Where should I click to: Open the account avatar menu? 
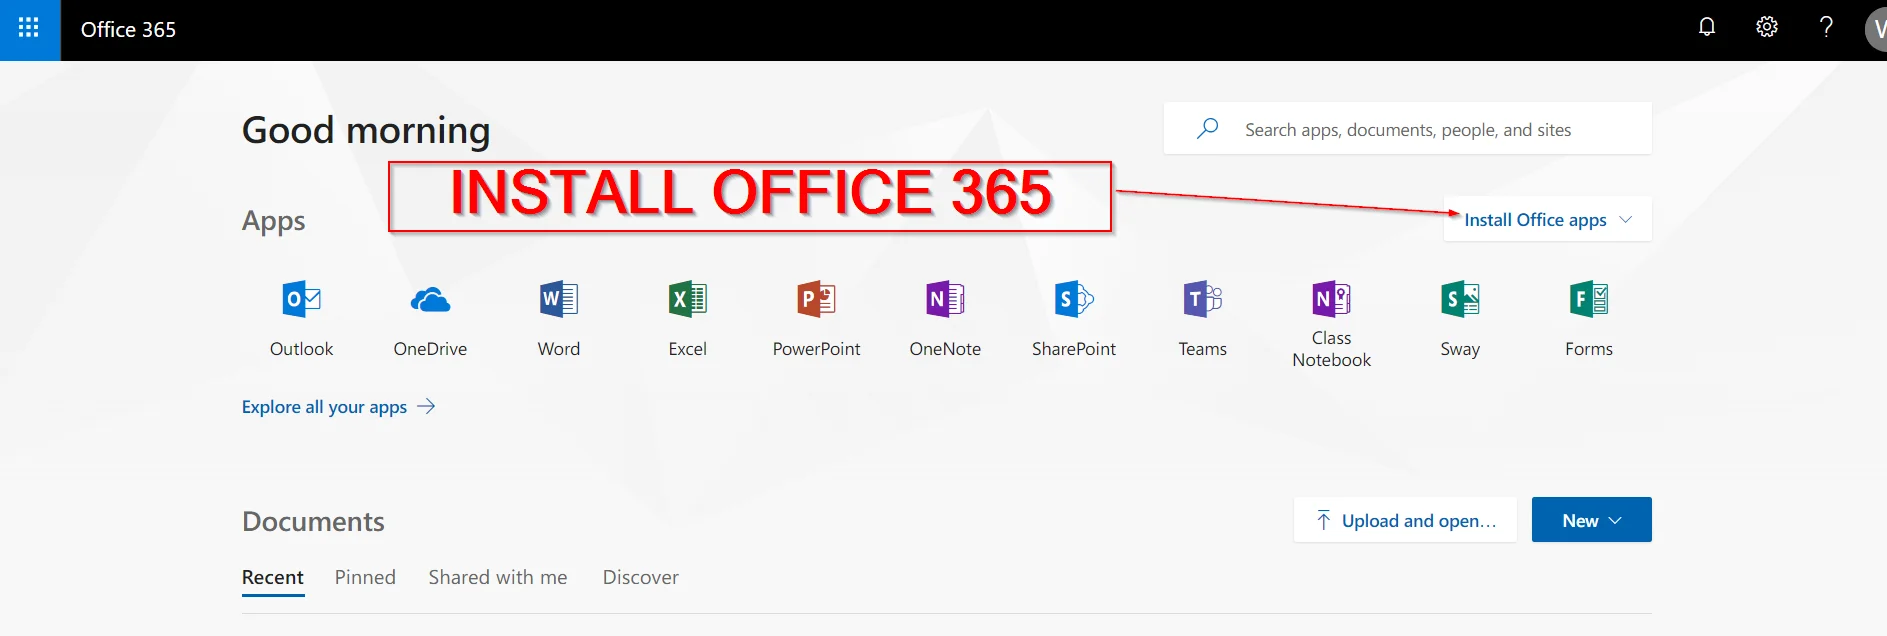point(1875,29)
